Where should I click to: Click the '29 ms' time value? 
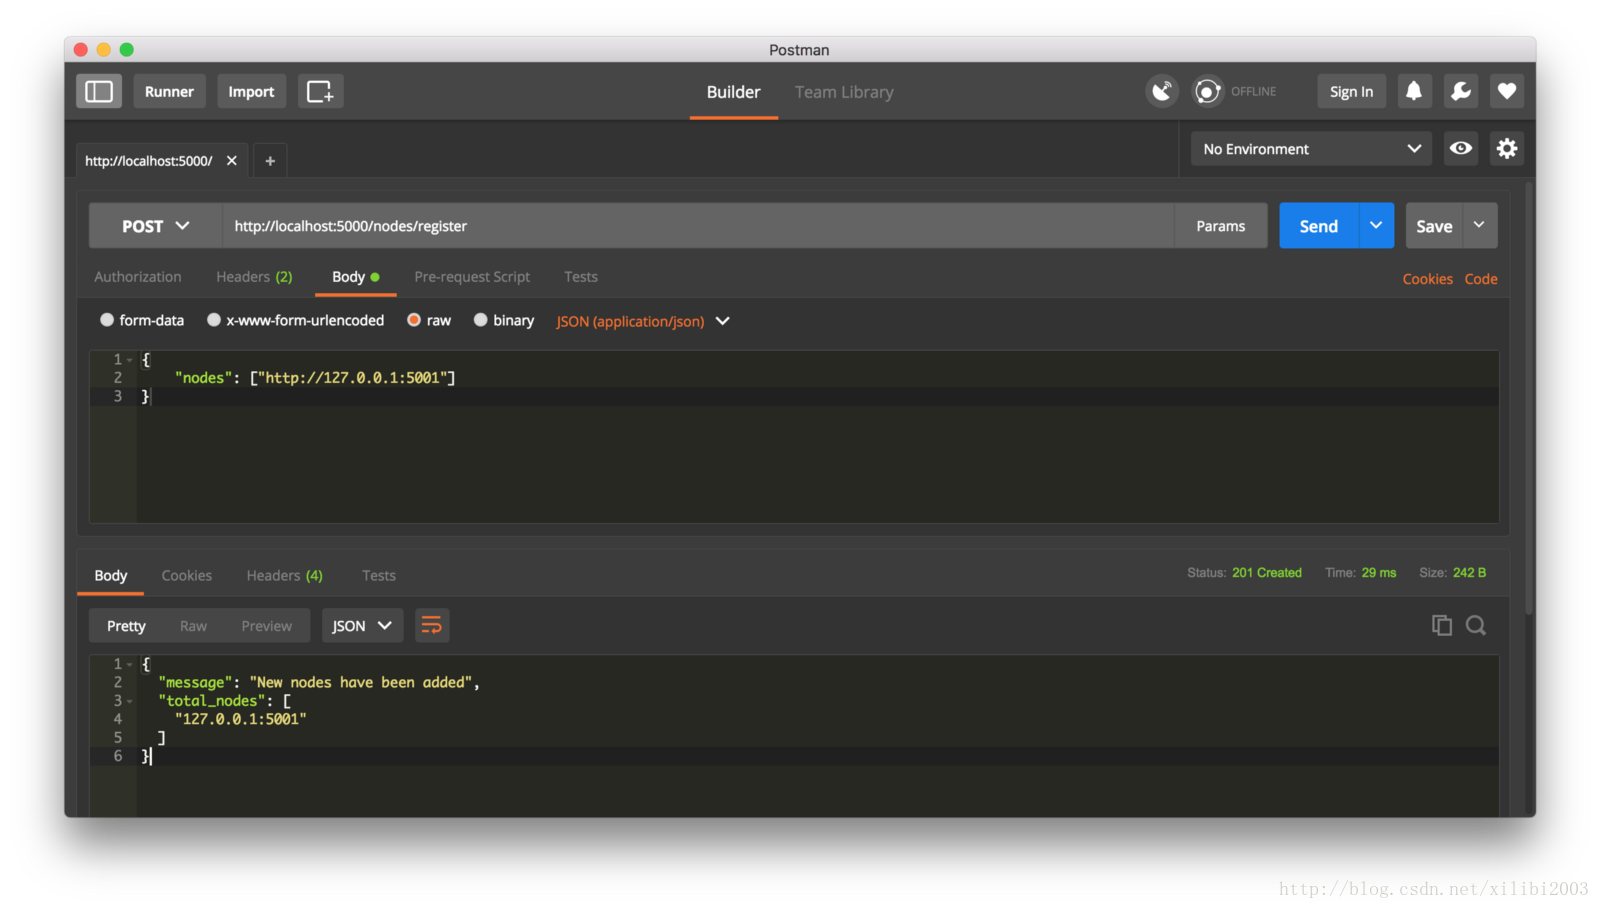(x=1379, y=573)
